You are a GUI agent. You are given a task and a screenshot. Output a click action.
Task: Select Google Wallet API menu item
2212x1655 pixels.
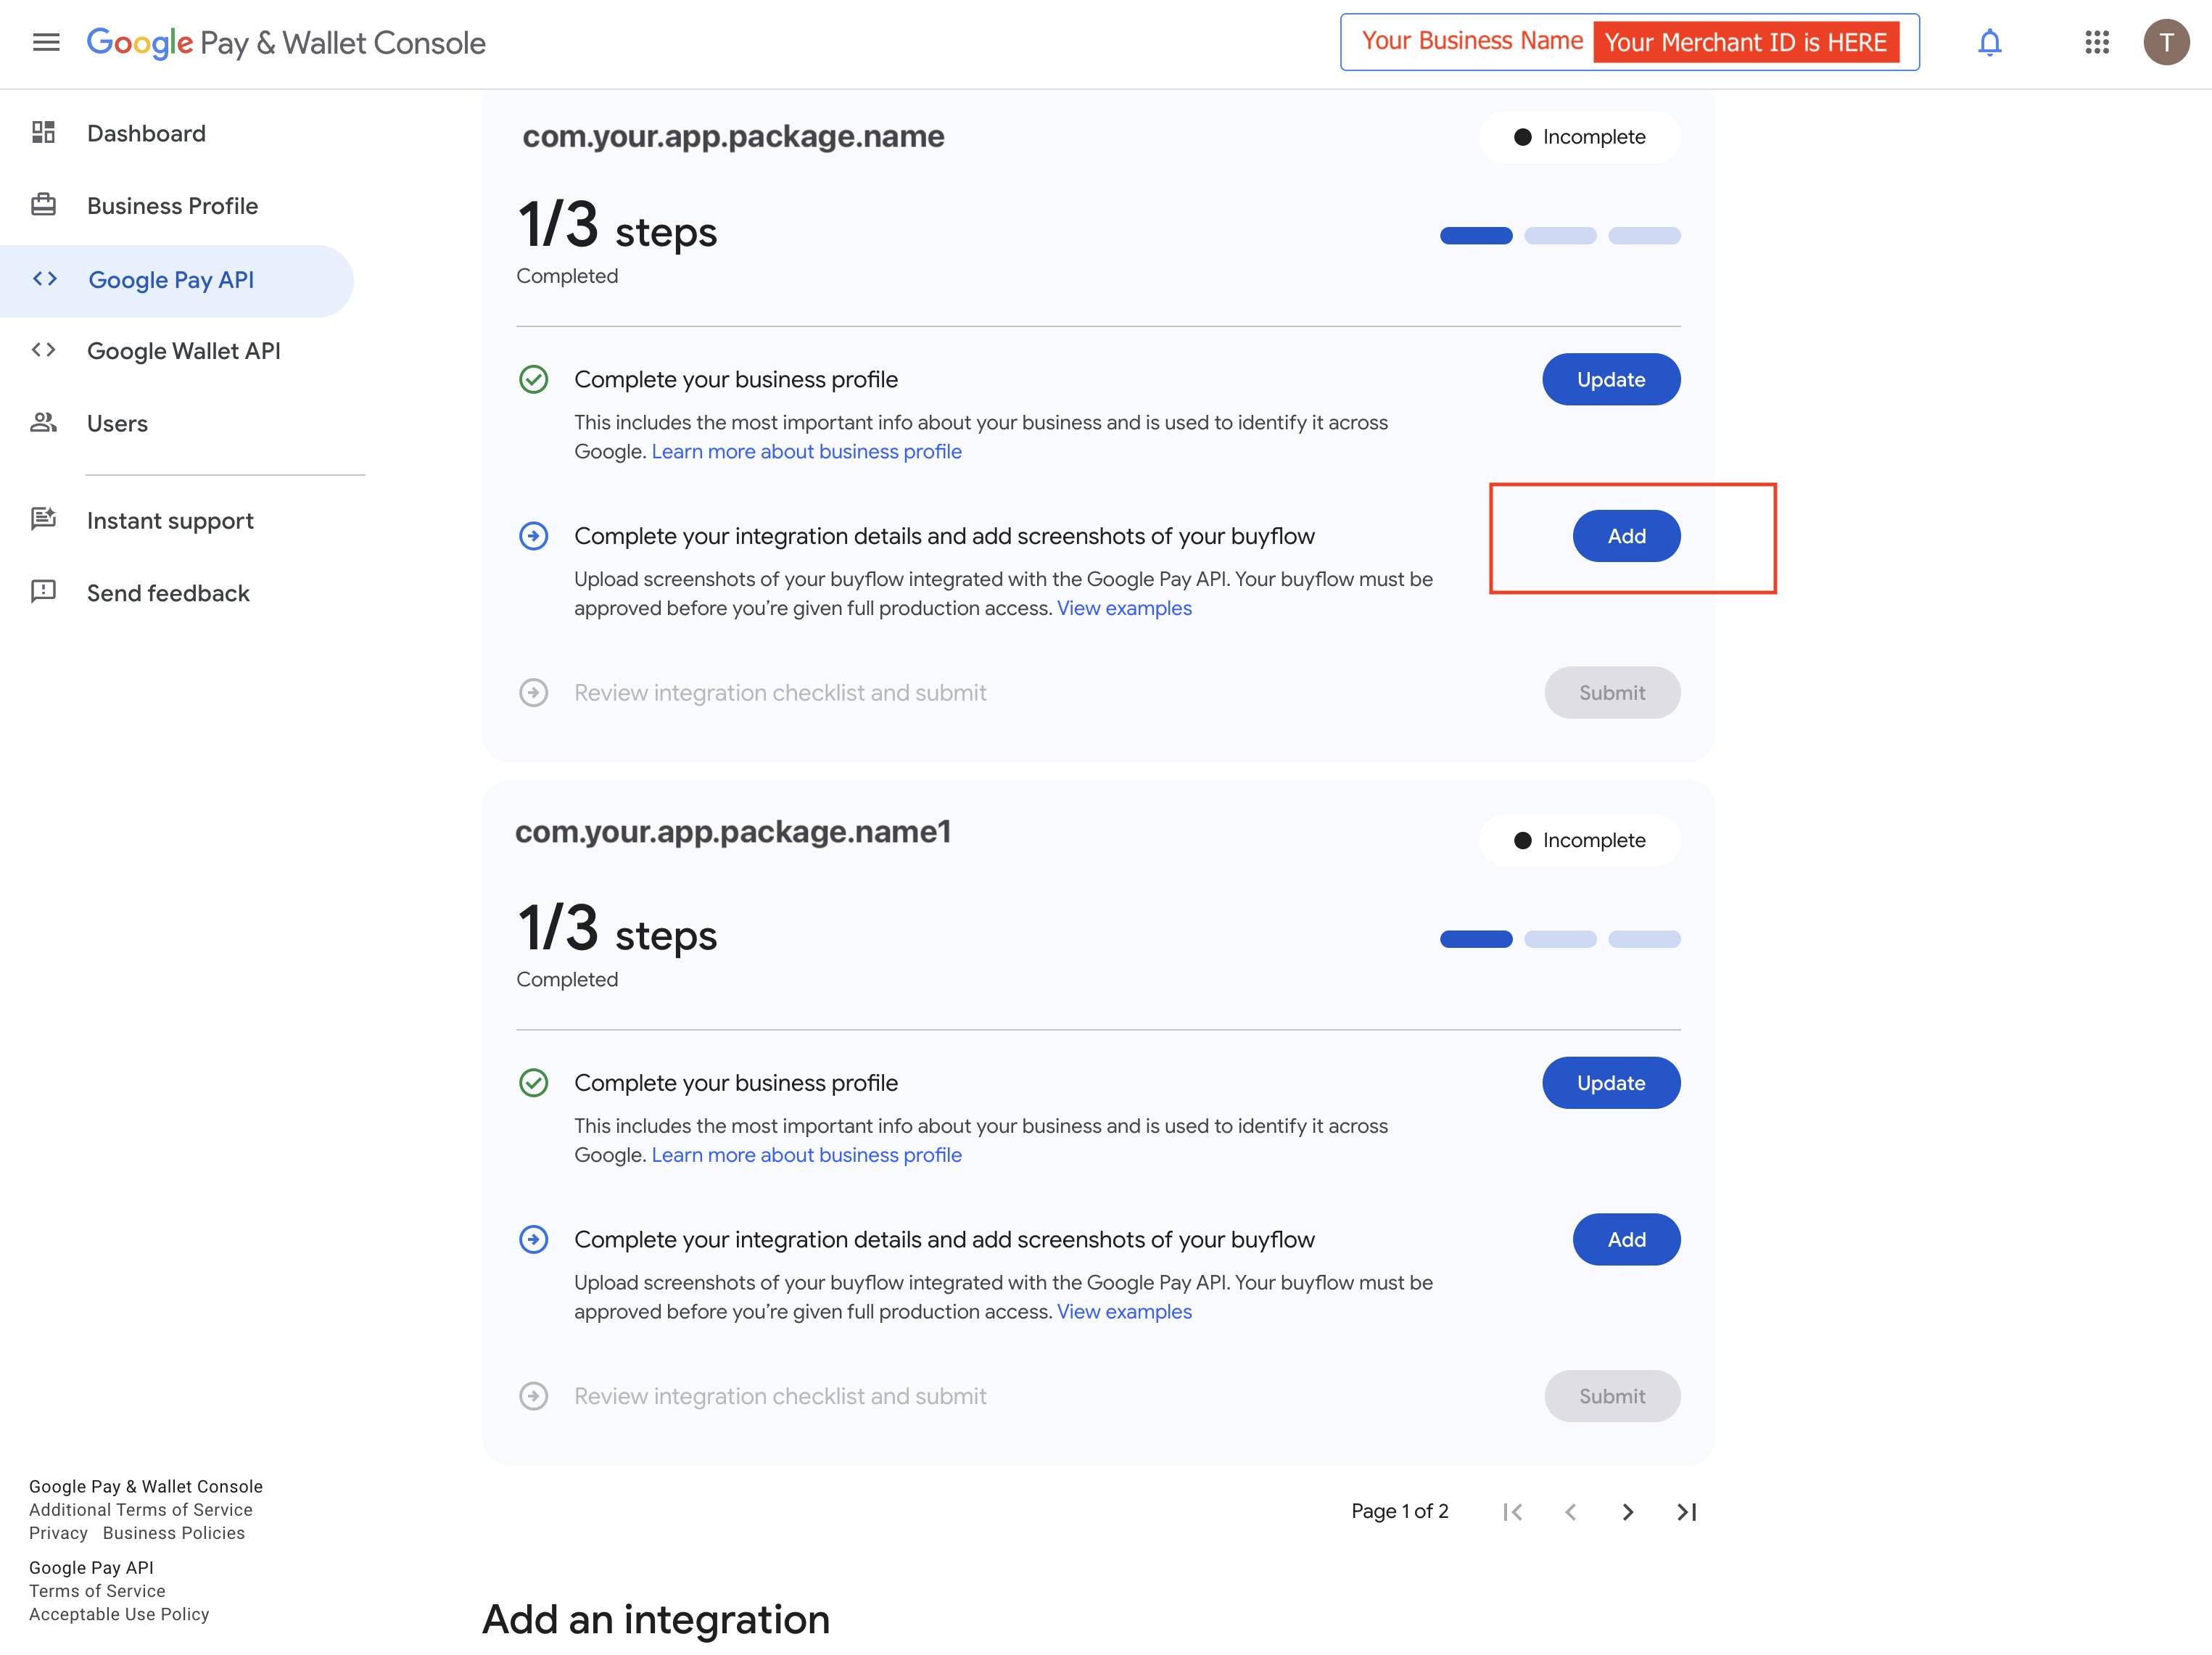[184, 351]
